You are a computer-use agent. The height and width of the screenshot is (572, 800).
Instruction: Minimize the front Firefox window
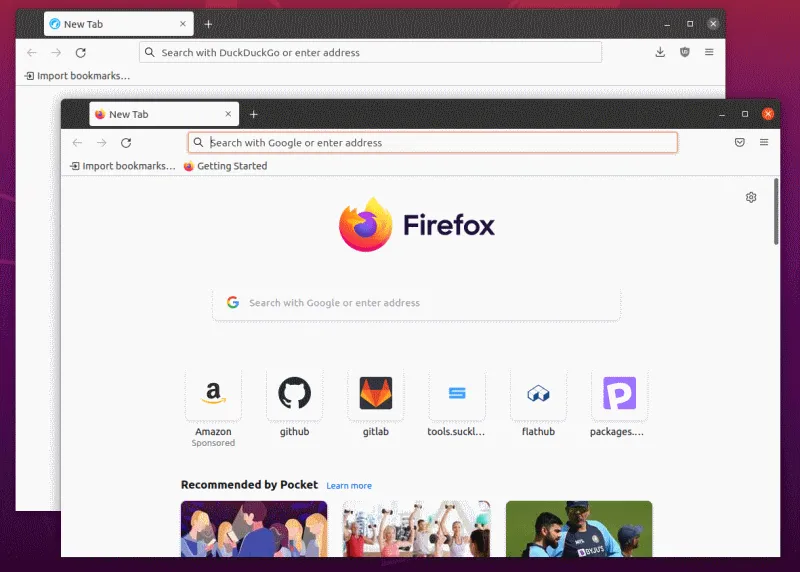pyautogui.click(x=722, y=115)
